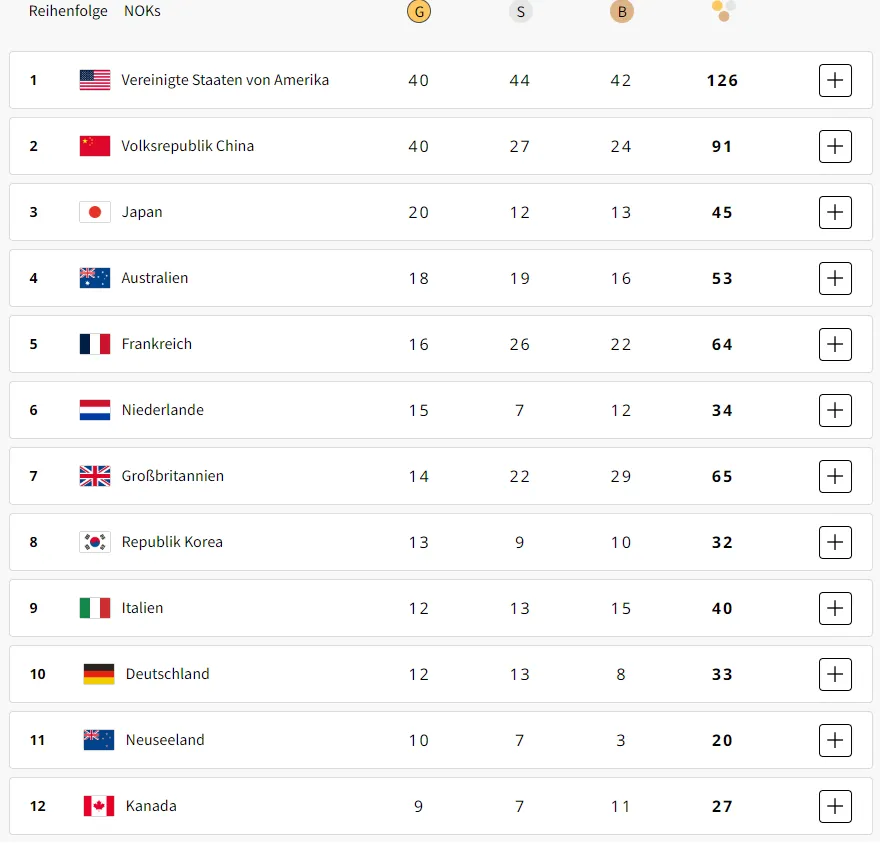Click the Italien flag icon
Image resolution: width=880 pixels, height=844 pixels.
pyautogui.click(x=95, y=608)
